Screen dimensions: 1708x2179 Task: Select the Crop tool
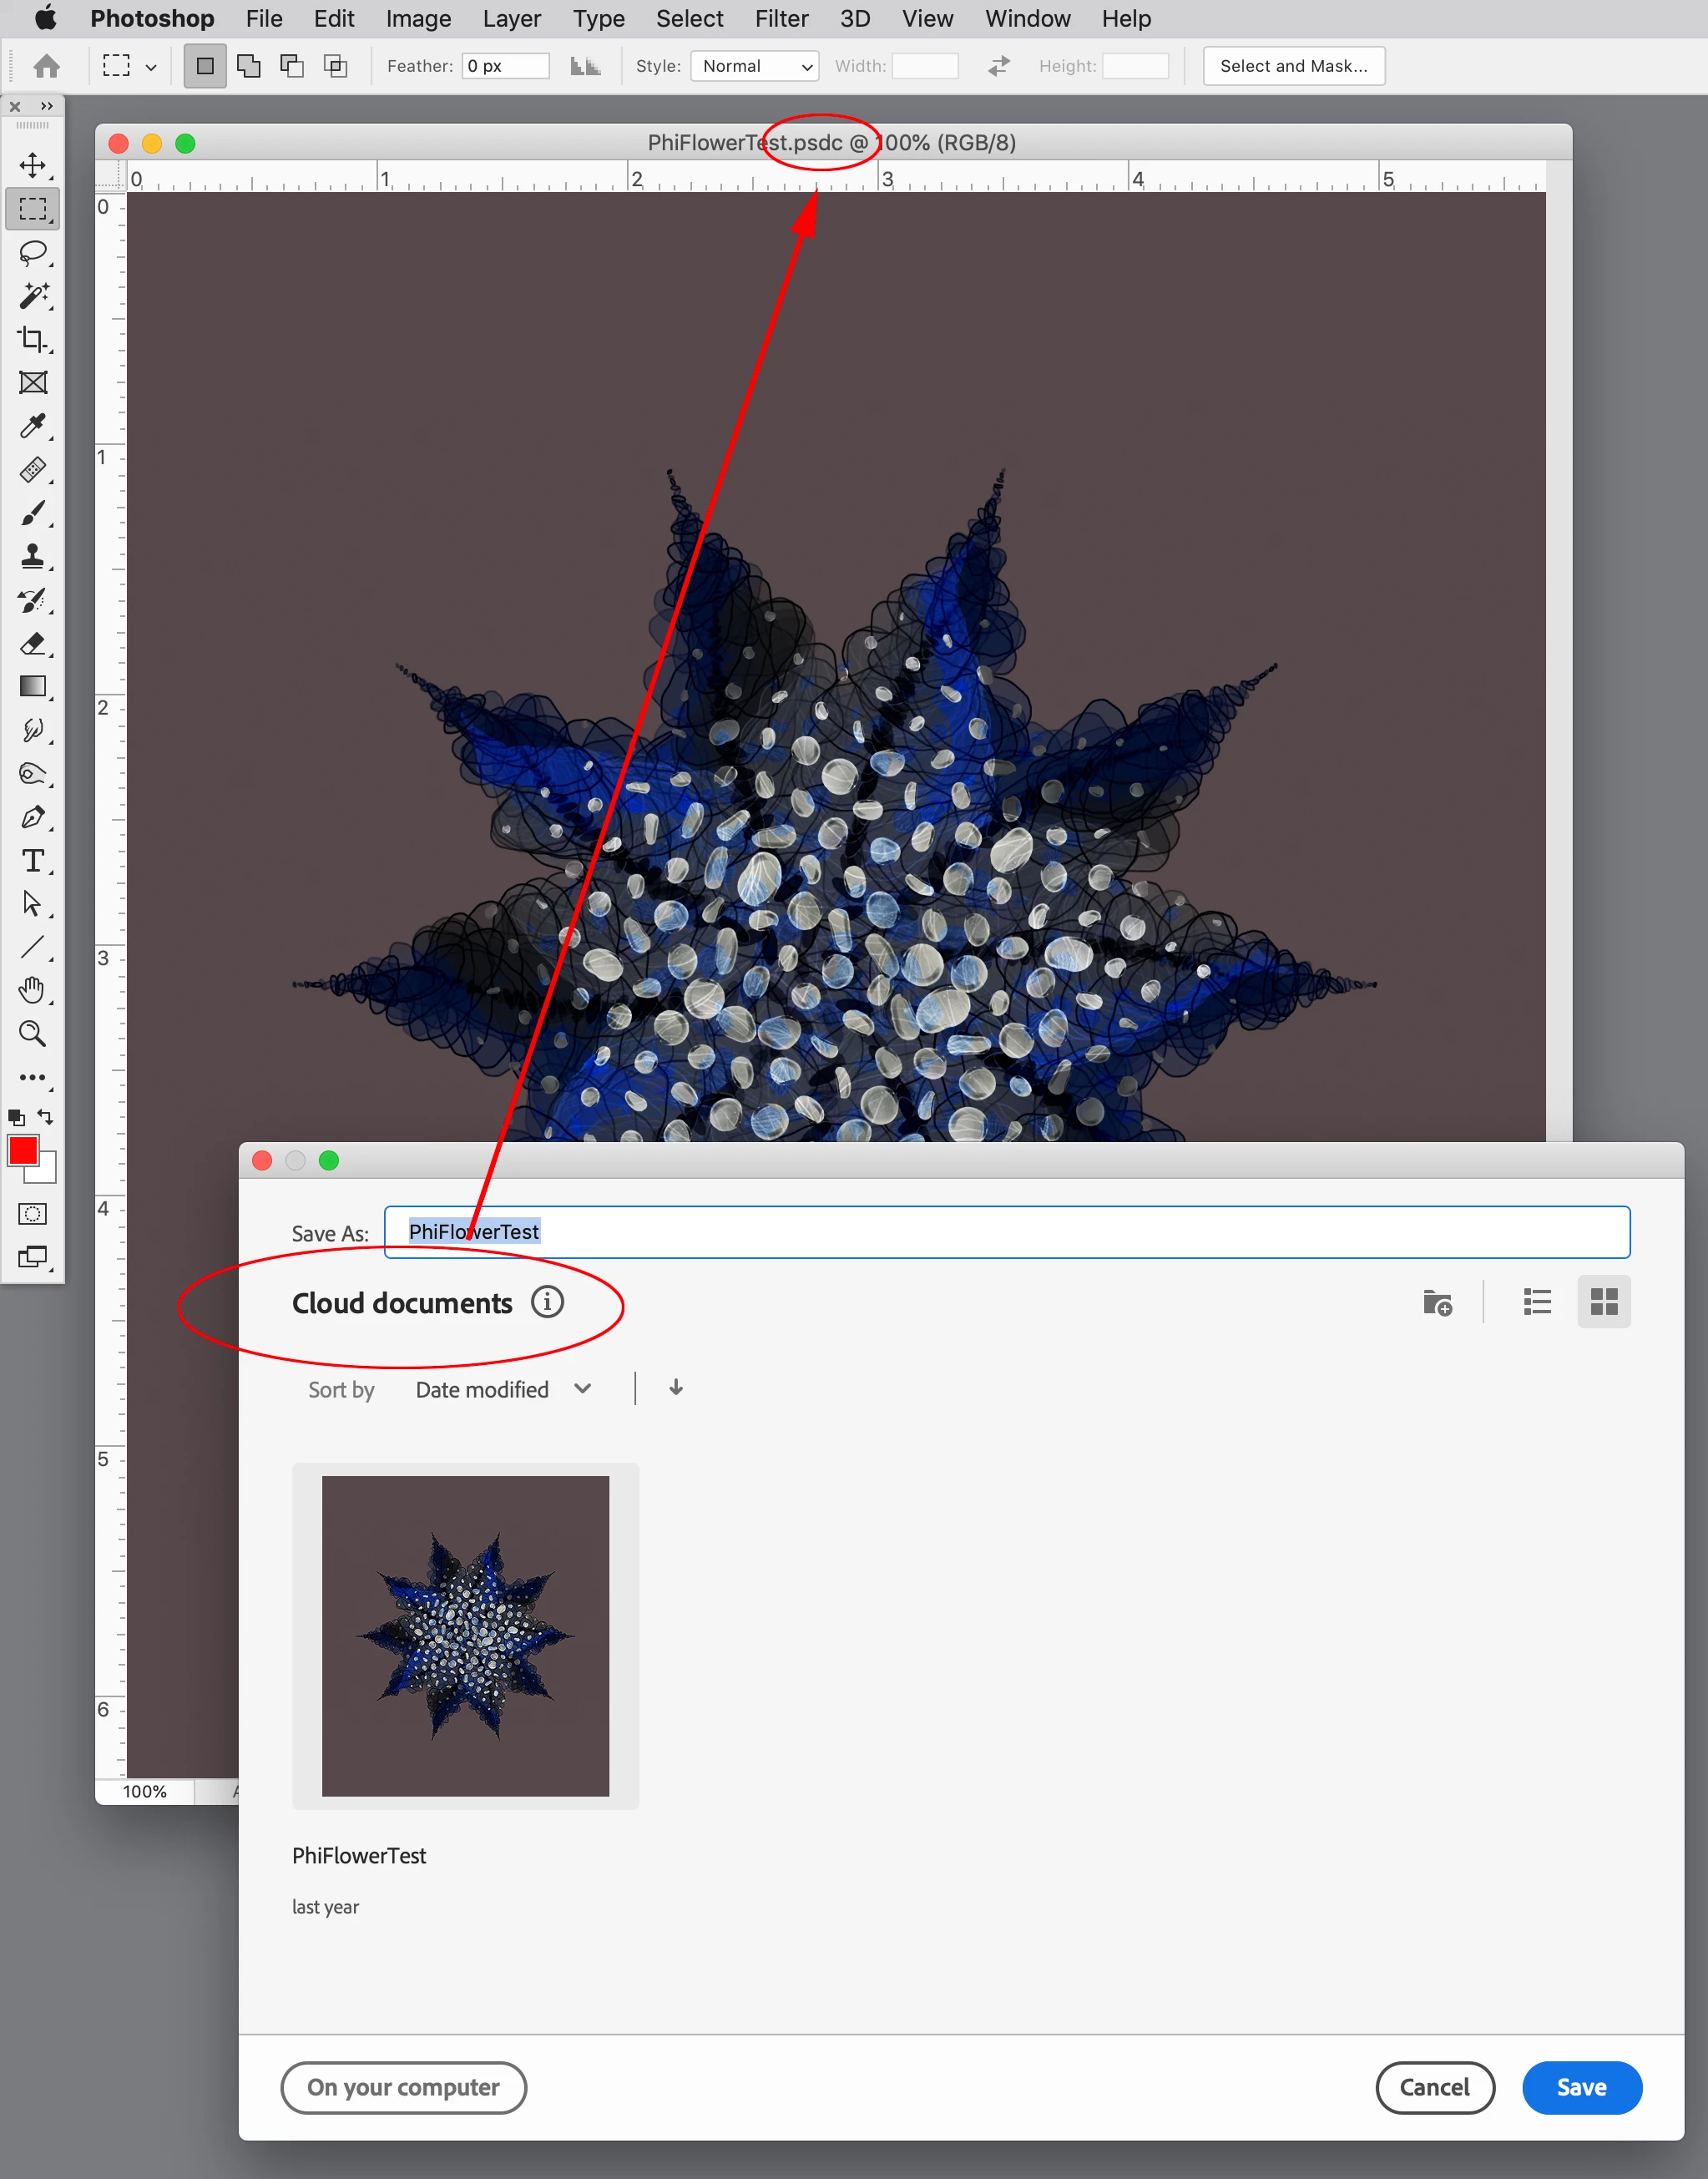point(32,339)
